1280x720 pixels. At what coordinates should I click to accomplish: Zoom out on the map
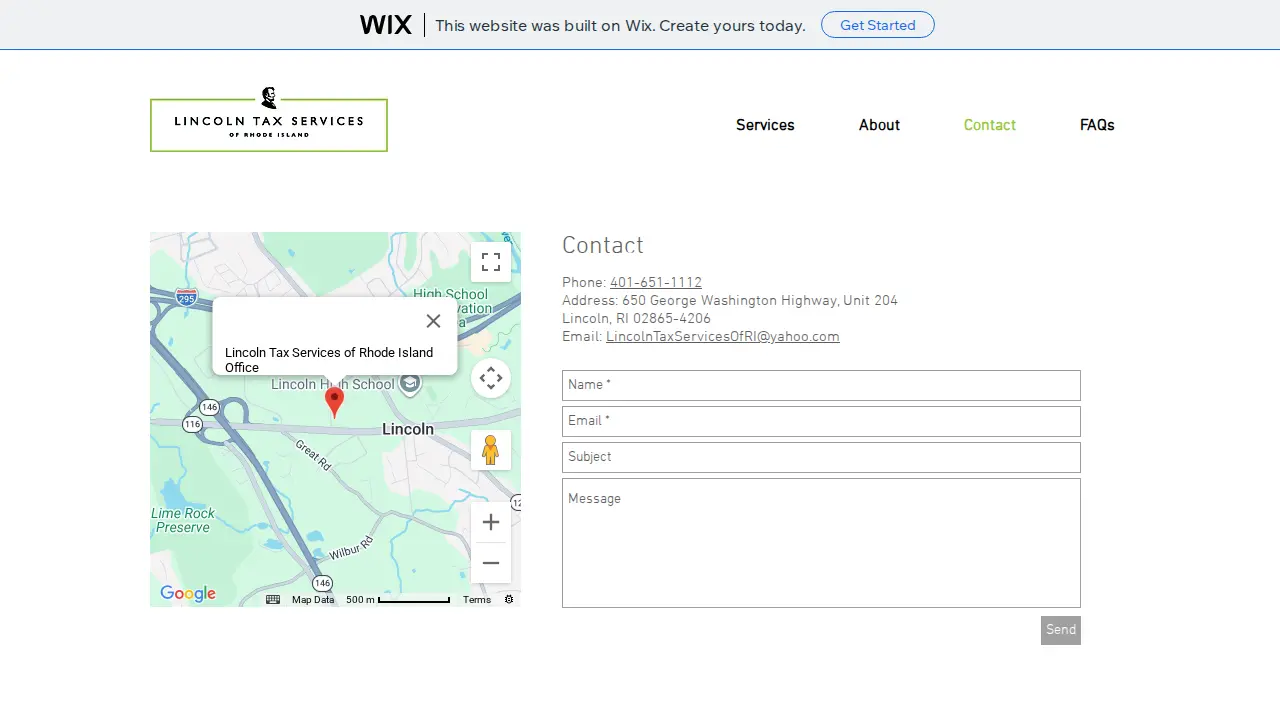tap(491, 563)
